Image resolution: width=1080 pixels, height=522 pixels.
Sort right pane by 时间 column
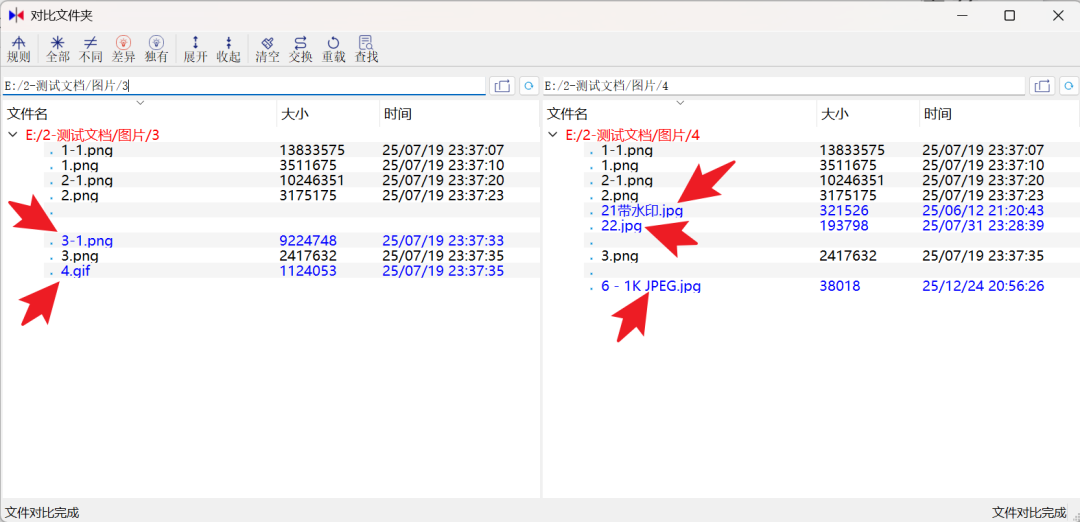coord(999,114)
